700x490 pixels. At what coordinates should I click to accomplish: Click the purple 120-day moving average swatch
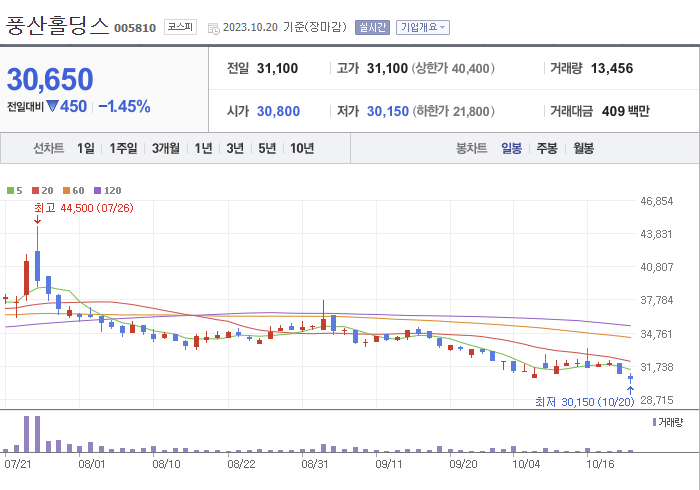[97, 191]
